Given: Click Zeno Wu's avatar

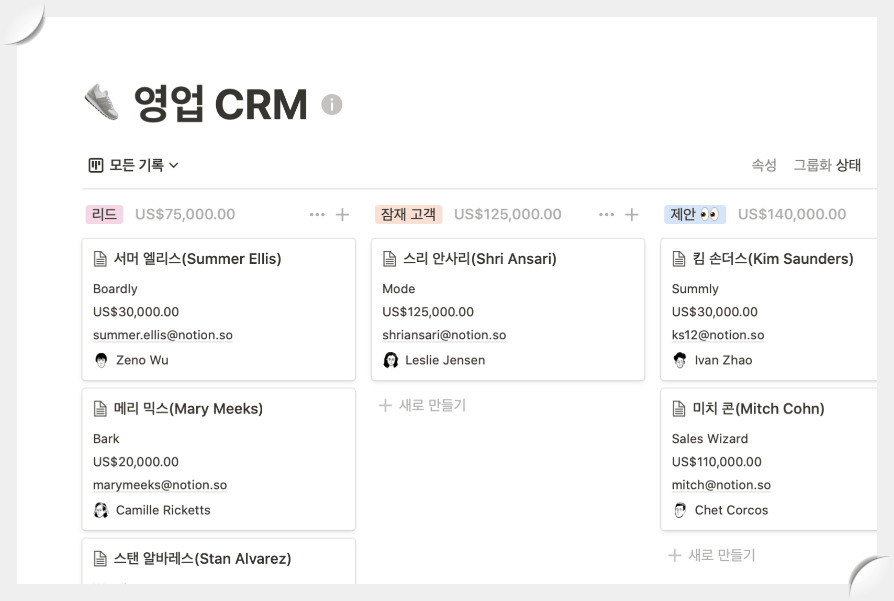Looking at the screenshot, I should 101,360.
